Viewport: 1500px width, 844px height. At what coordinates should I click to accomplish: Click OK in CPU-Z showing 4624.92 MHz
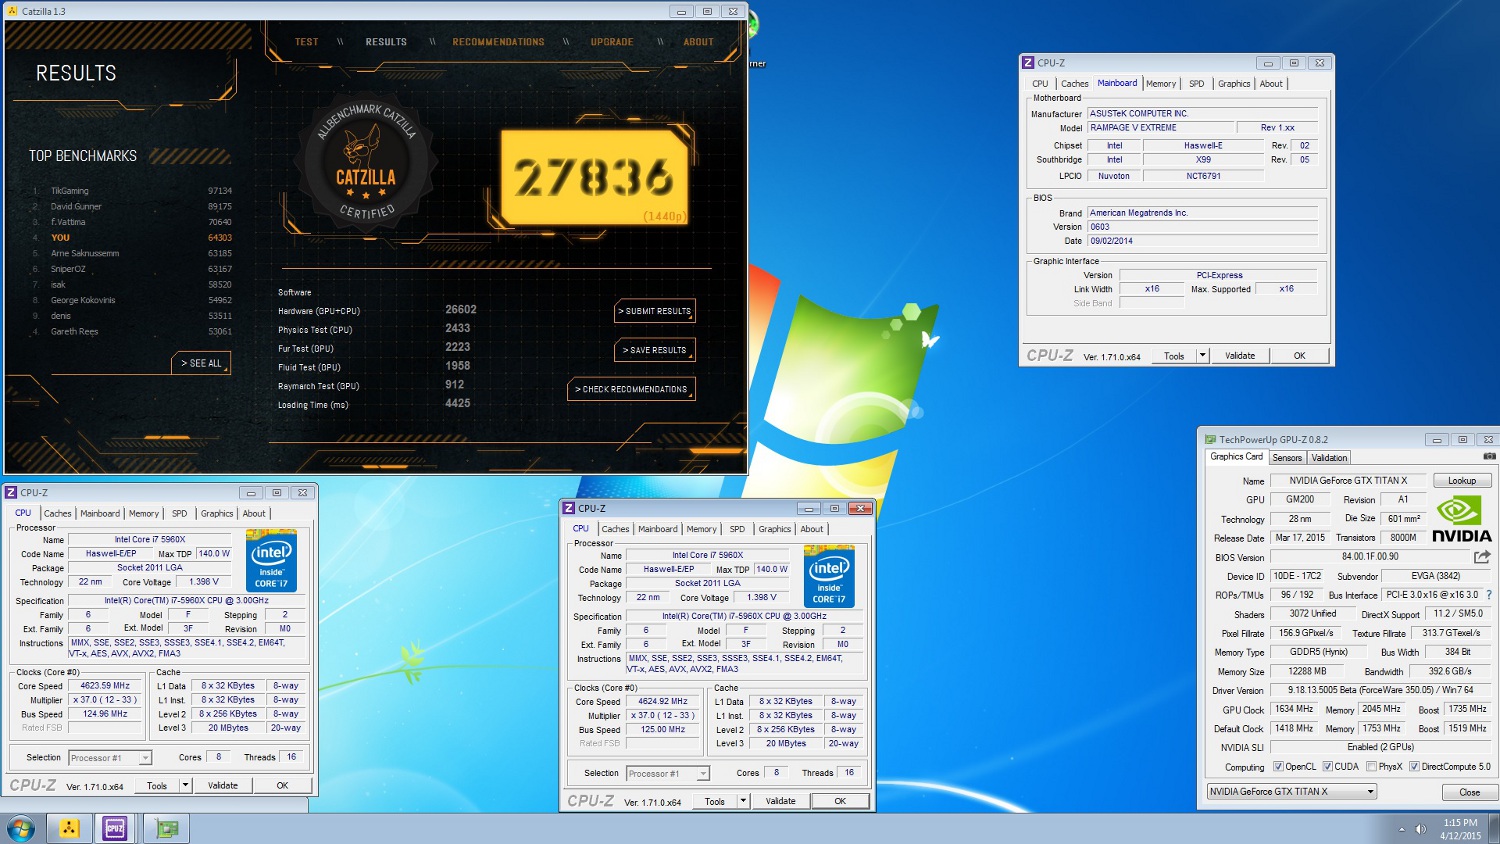click(x=840, y=801)
